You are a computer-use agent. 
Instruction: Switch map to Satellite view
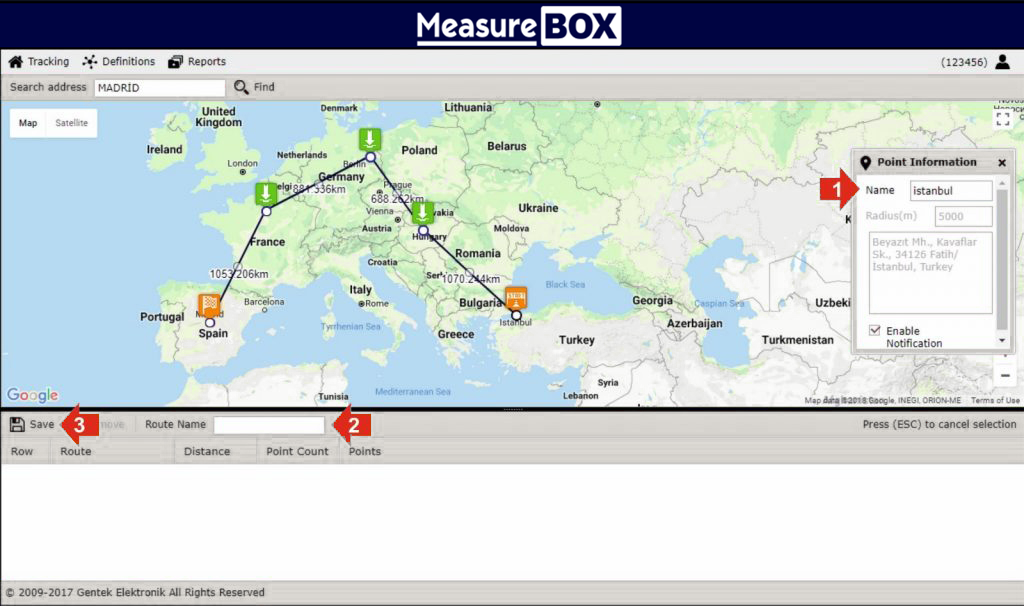click(x=71, y=123)
